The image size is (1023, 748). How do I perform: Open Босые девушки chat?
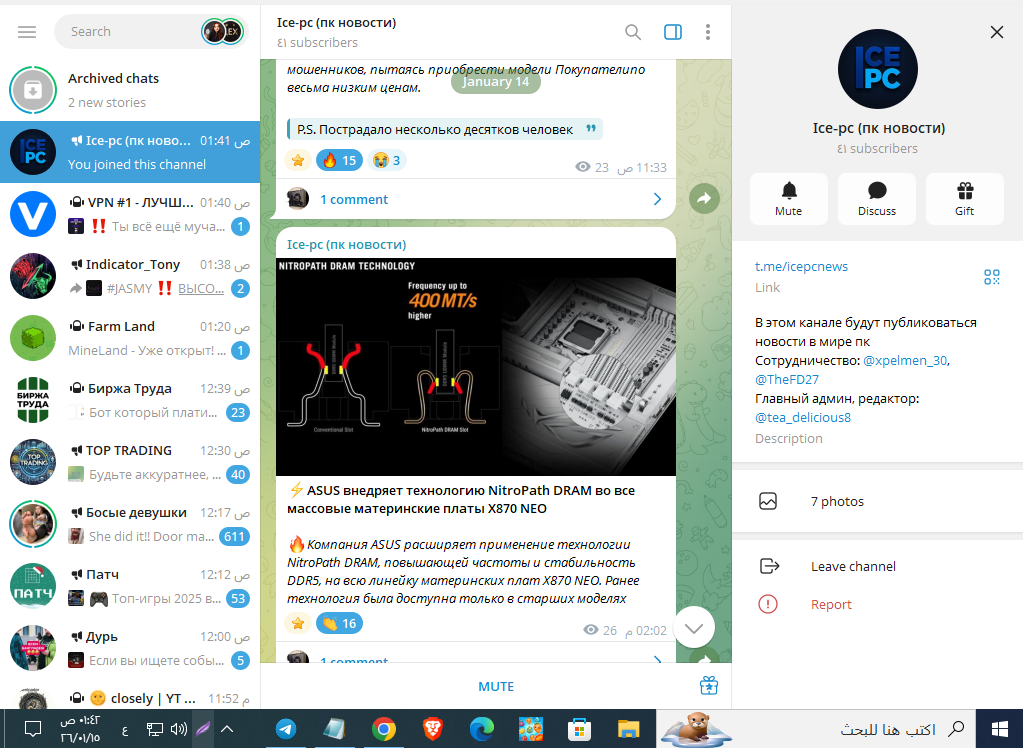130,524
